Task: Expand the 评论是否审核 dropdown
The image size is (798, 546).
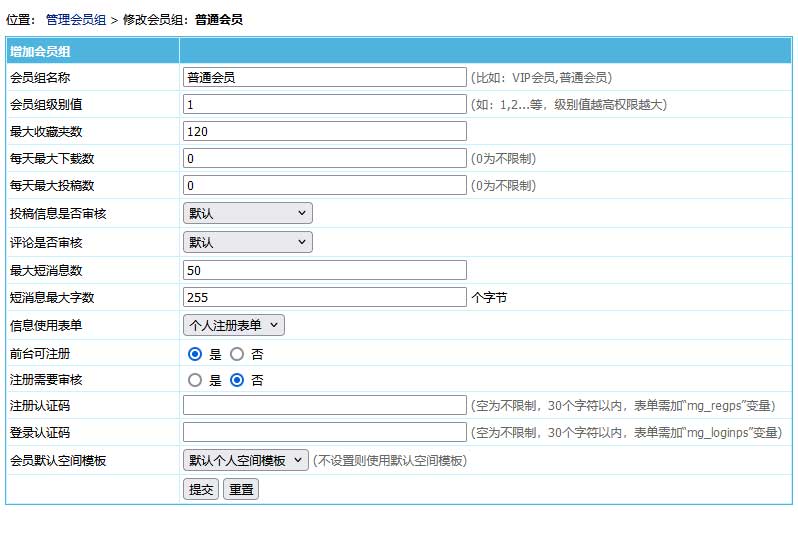Action: point(248,242)
